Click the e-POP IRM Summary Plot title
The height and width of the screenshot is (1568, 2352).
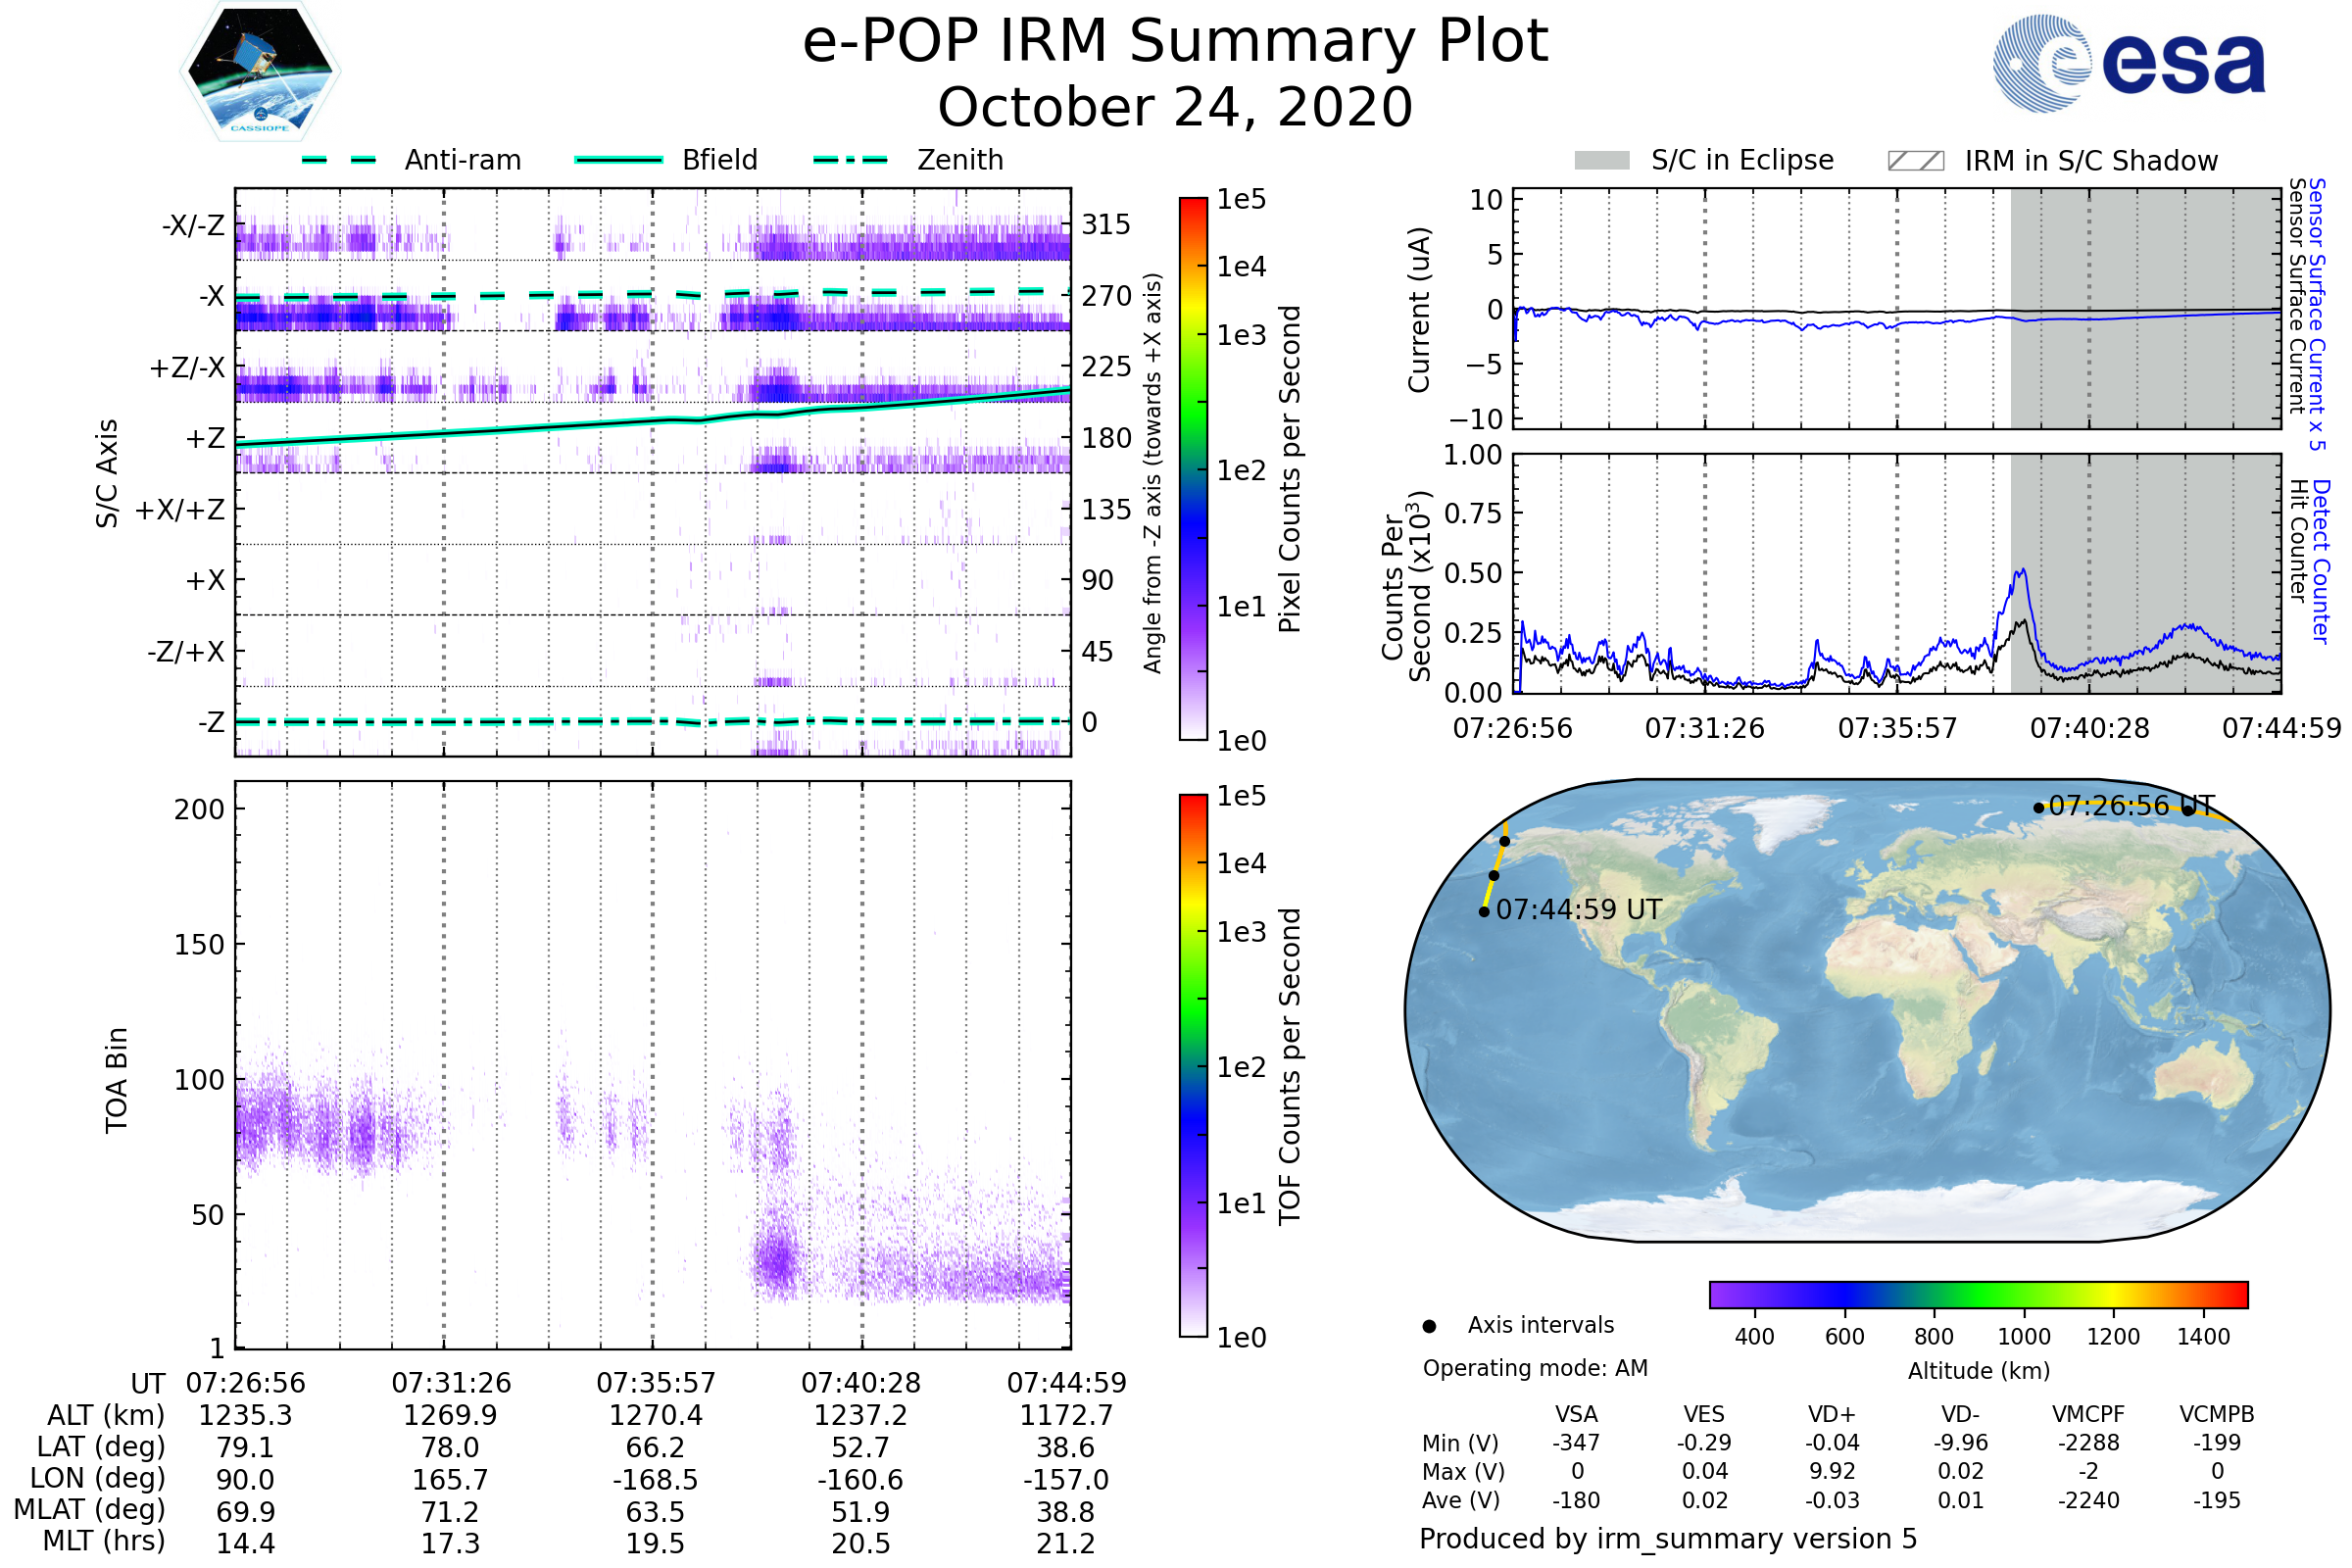(1175, 42)
